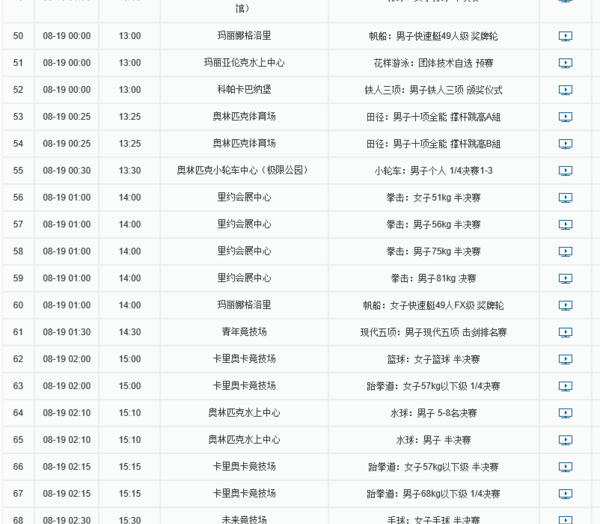The image size is (600, 524).
Task: Click venue 卡里奥卡竞技场 in row 62
Action: (244, 359)
